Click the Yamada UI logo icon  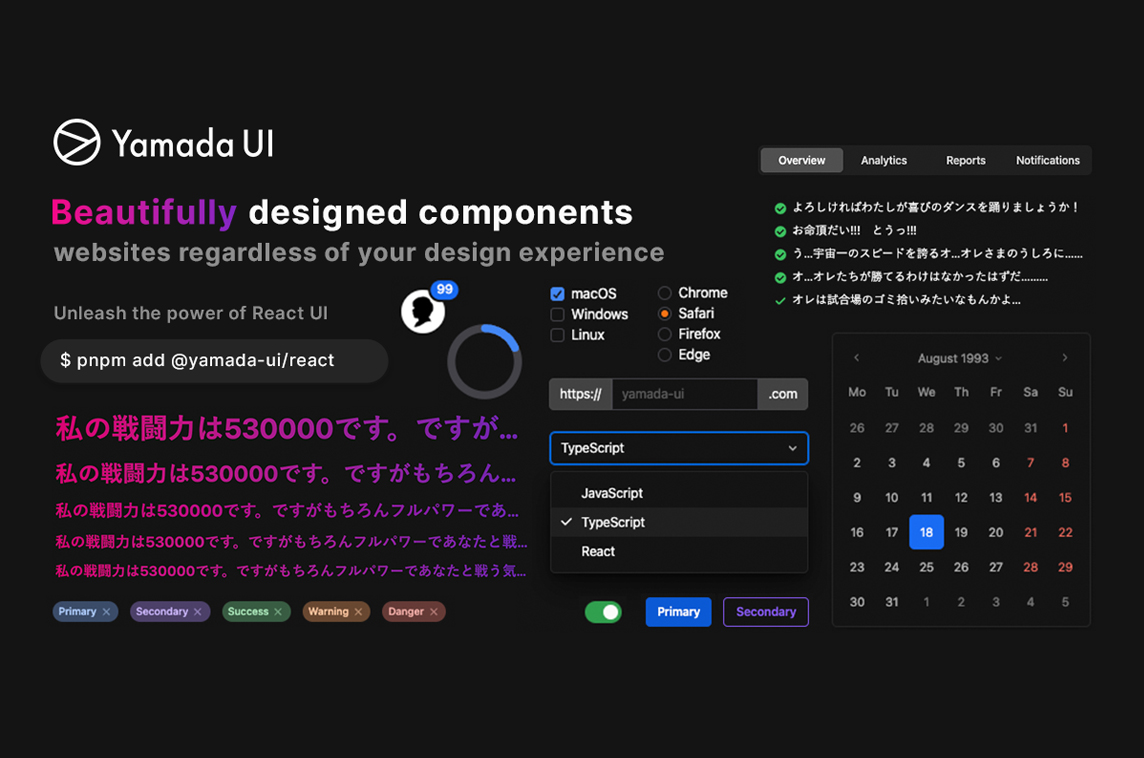(x=77, y=142)
